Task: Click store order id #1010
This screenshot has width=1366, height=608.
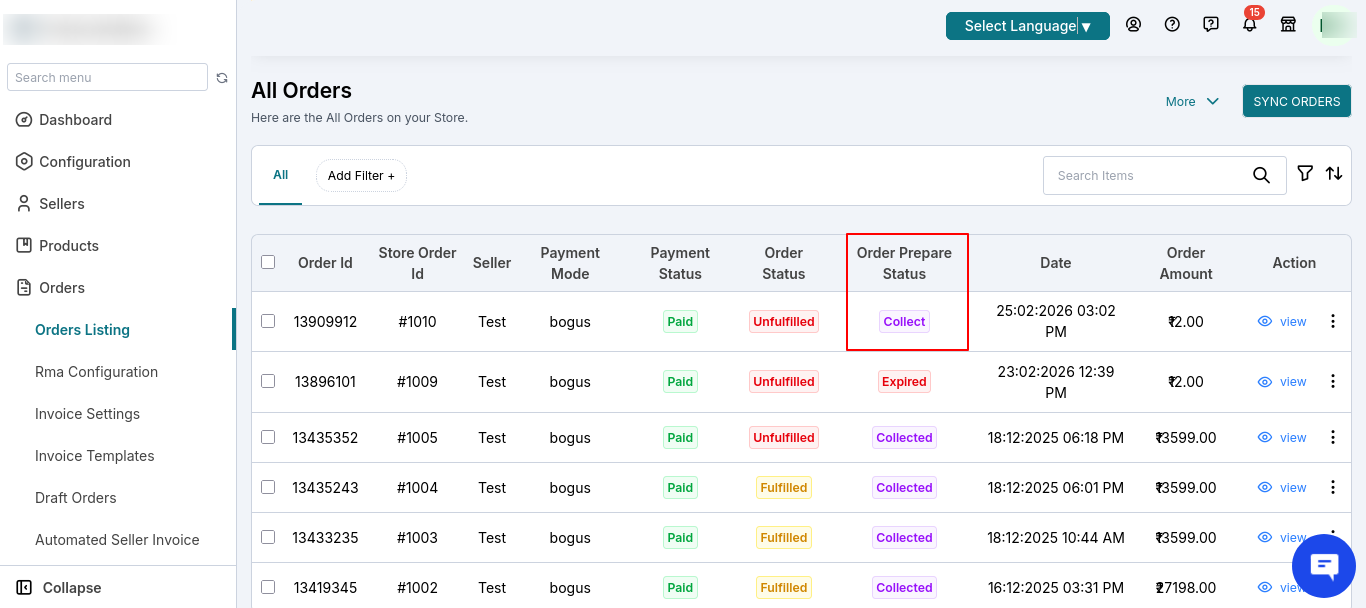Action: click(417, 321)
